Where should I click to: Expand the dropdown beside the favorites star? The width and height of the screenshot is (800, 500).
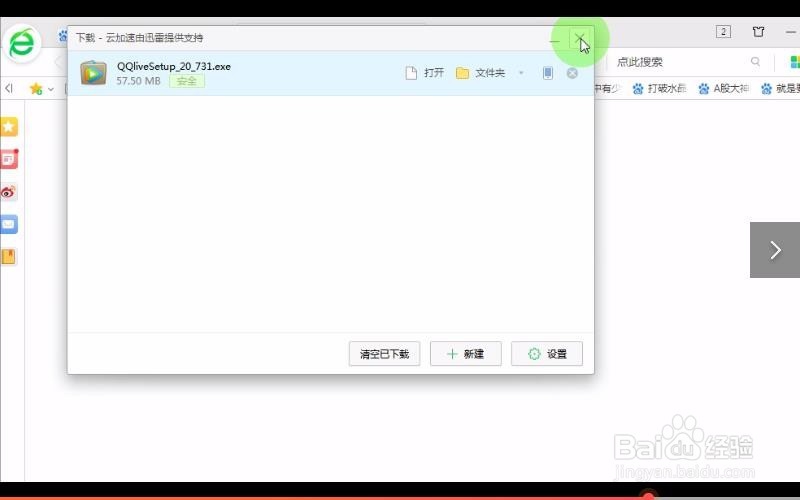click(x=51, y=89)
